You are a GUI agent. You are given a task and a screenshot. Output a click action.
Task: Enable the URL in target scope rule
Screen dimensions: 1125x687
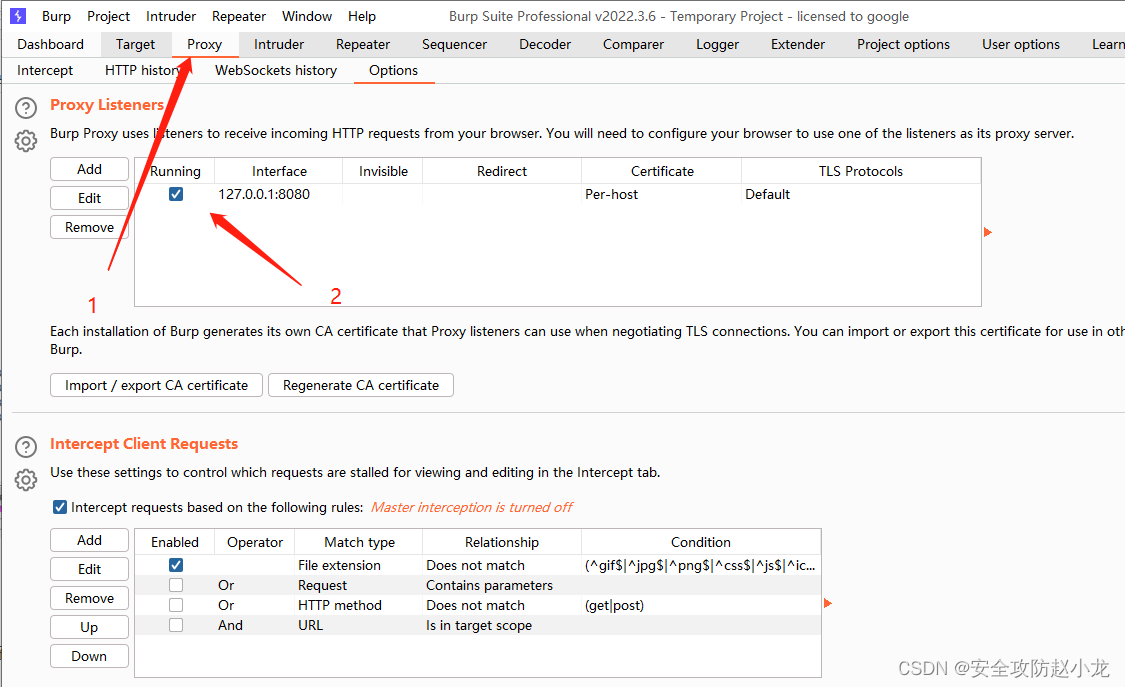coord(176,625)
